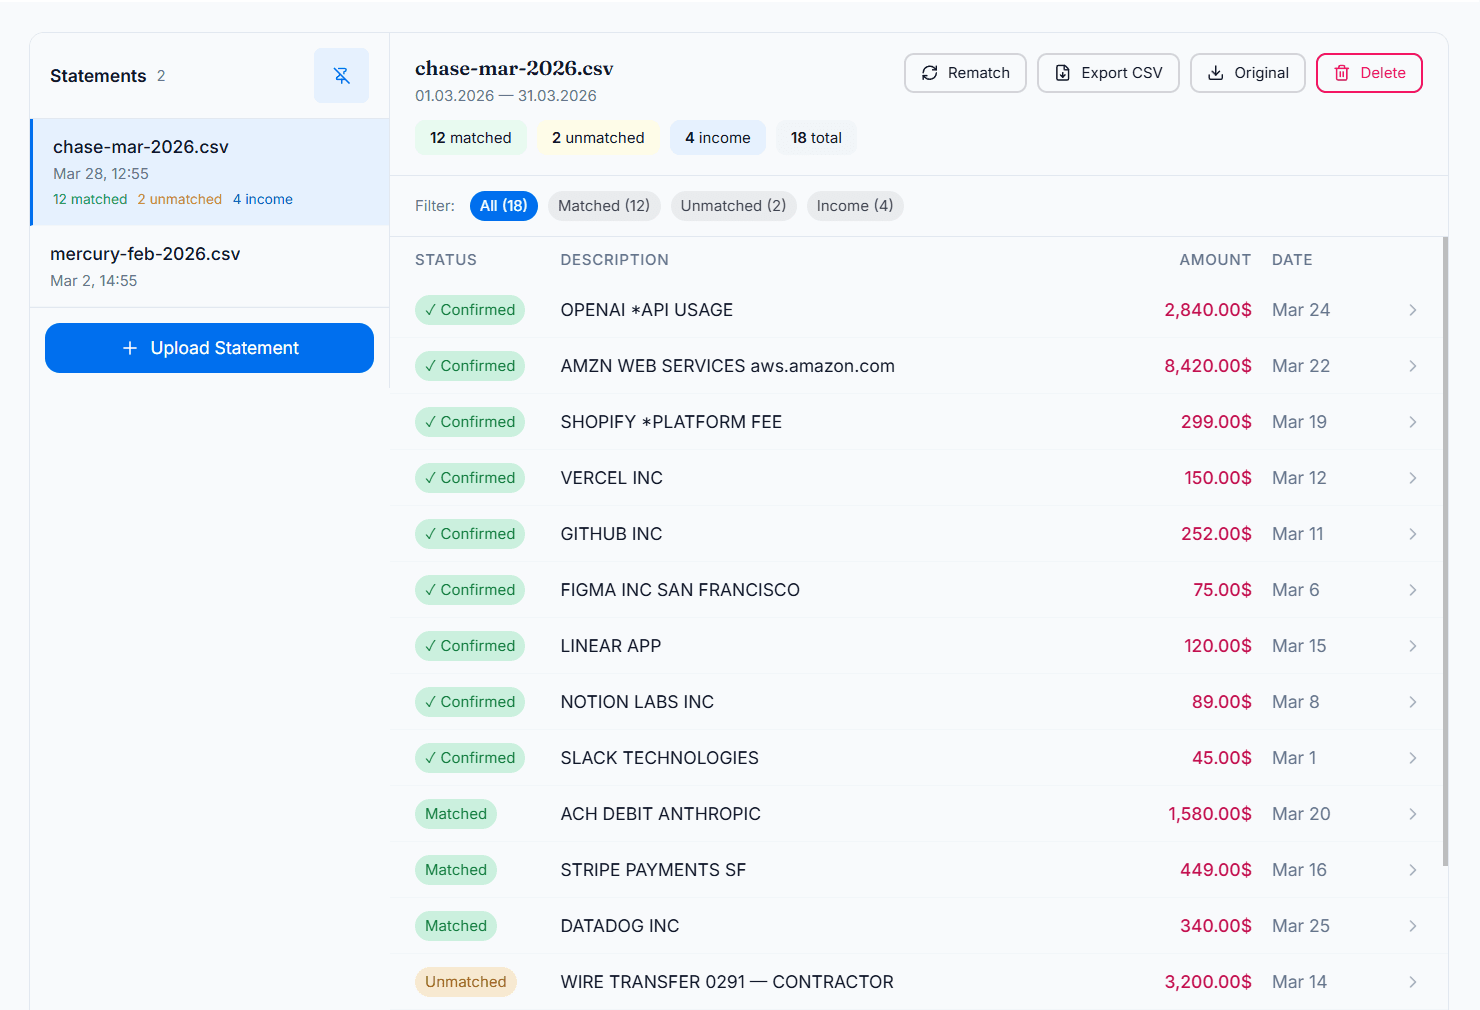1480x1010 pixels.
Task: Click Matched badge on STRIPE PAYMENTS row
Action: click(456, 870)
